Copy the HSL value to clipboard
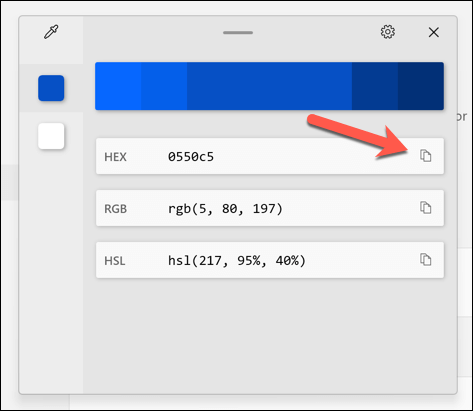 [426, 259]
